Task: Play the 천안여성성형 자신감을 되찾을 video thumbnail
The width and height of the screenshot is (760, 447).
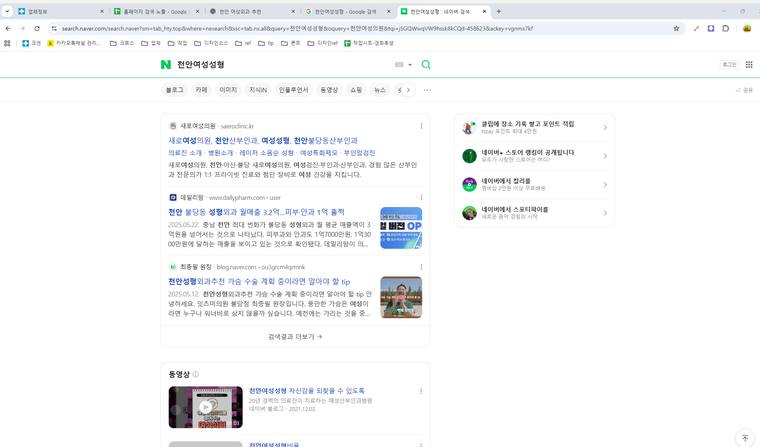Action: coord(206,407)
